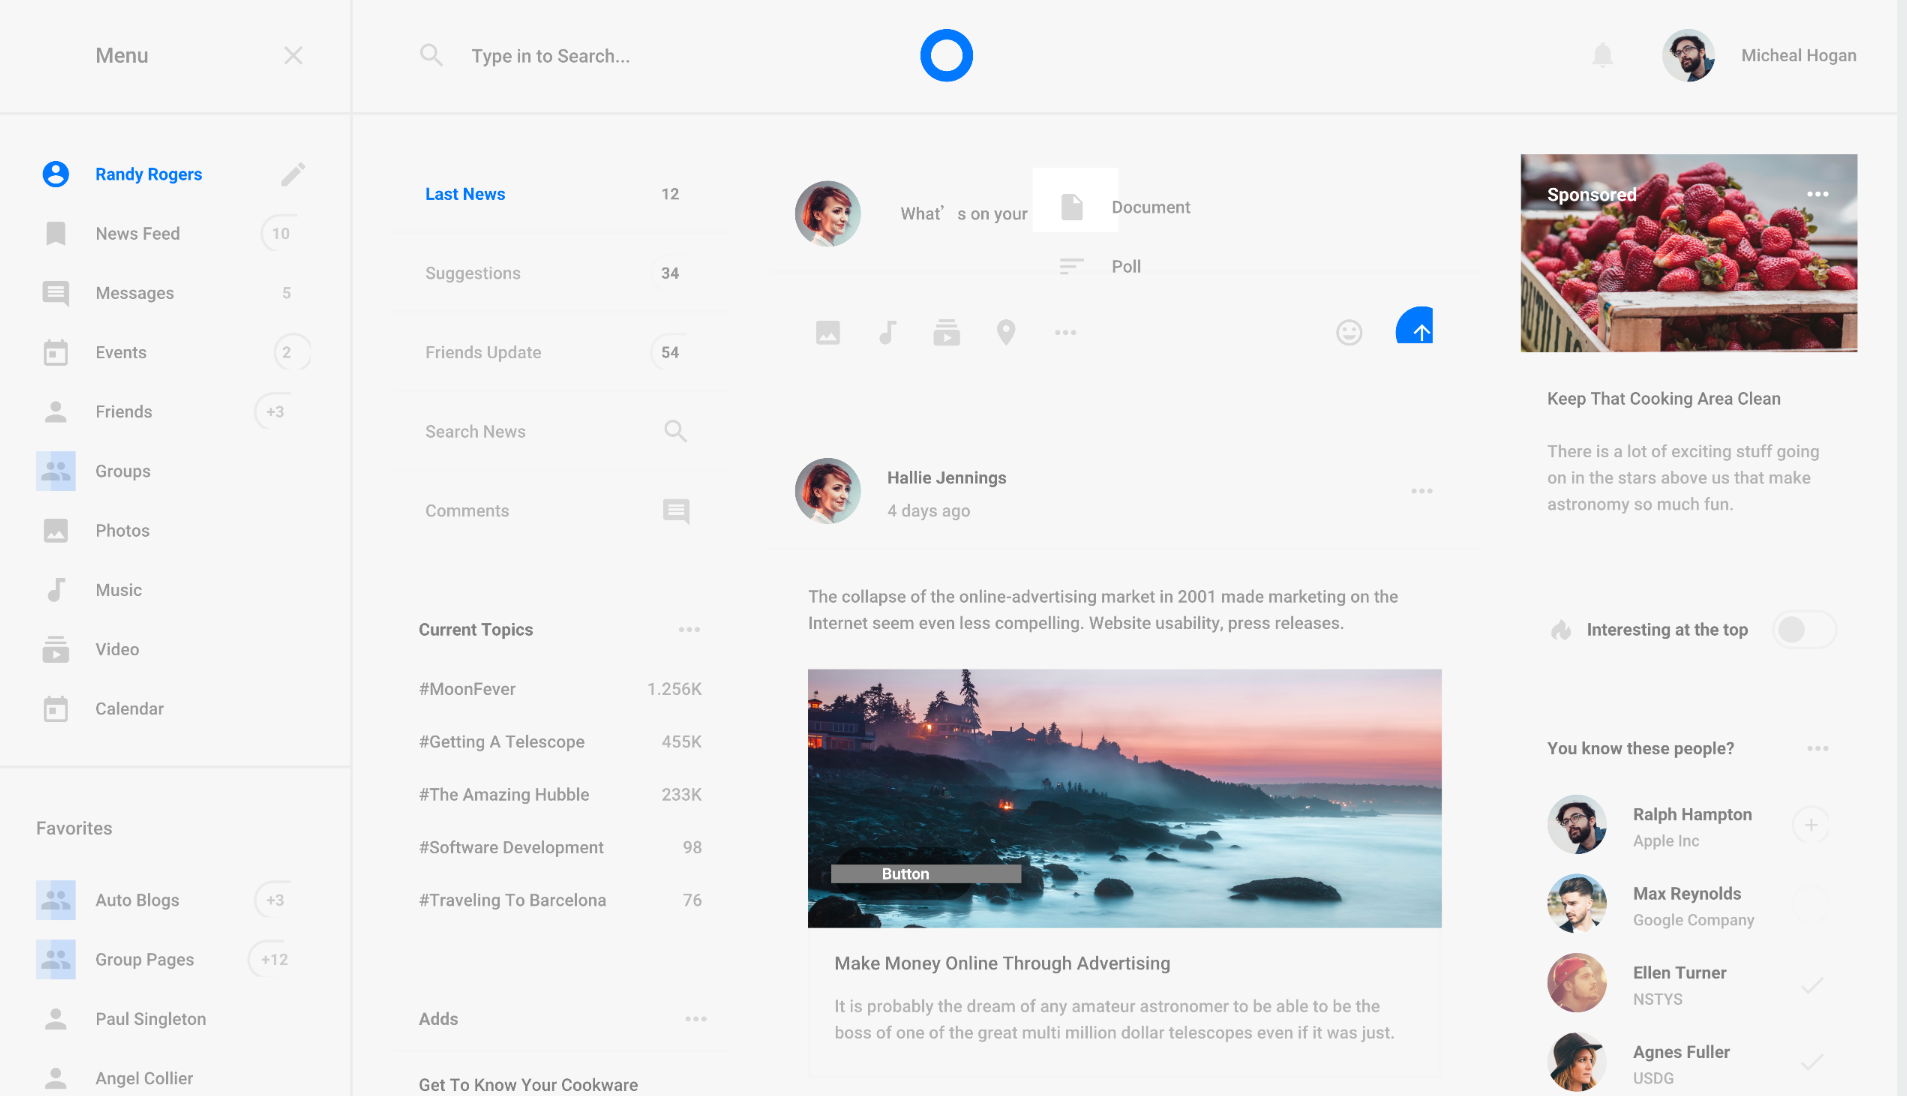Attach an image using the photo icon
Screen dimensions: 1907x1096
point(828,332)
